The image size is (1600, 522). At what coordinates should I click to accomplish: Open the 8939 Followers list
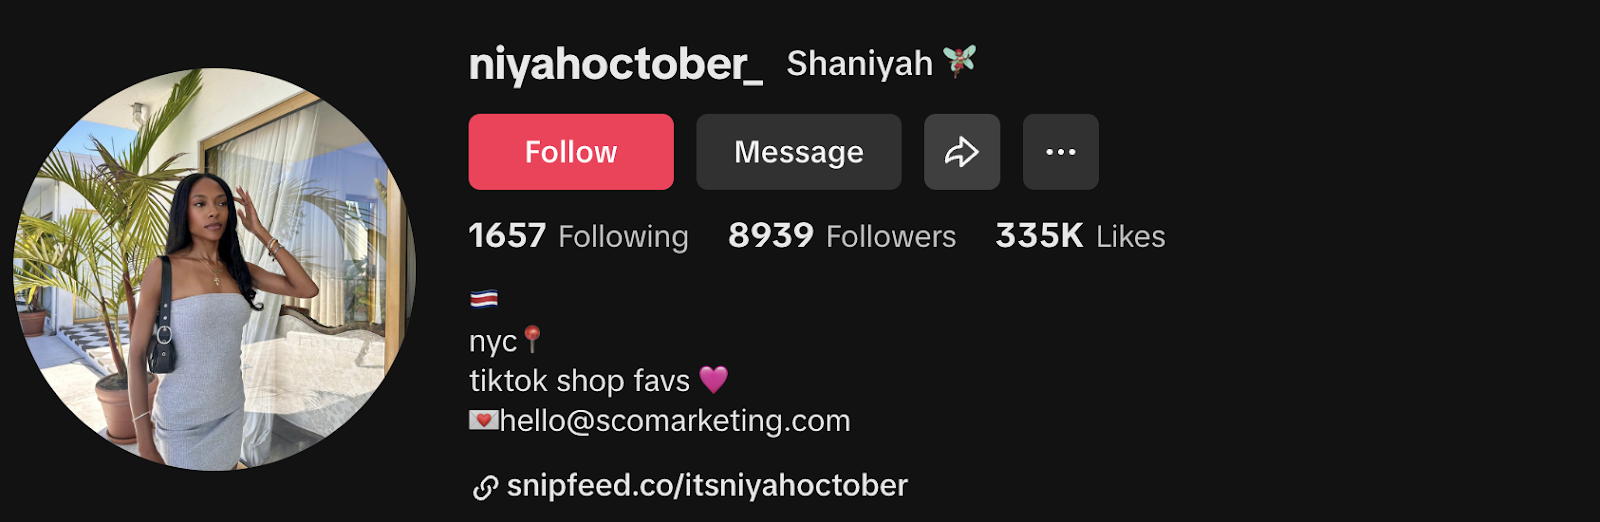tap(842, 236)
